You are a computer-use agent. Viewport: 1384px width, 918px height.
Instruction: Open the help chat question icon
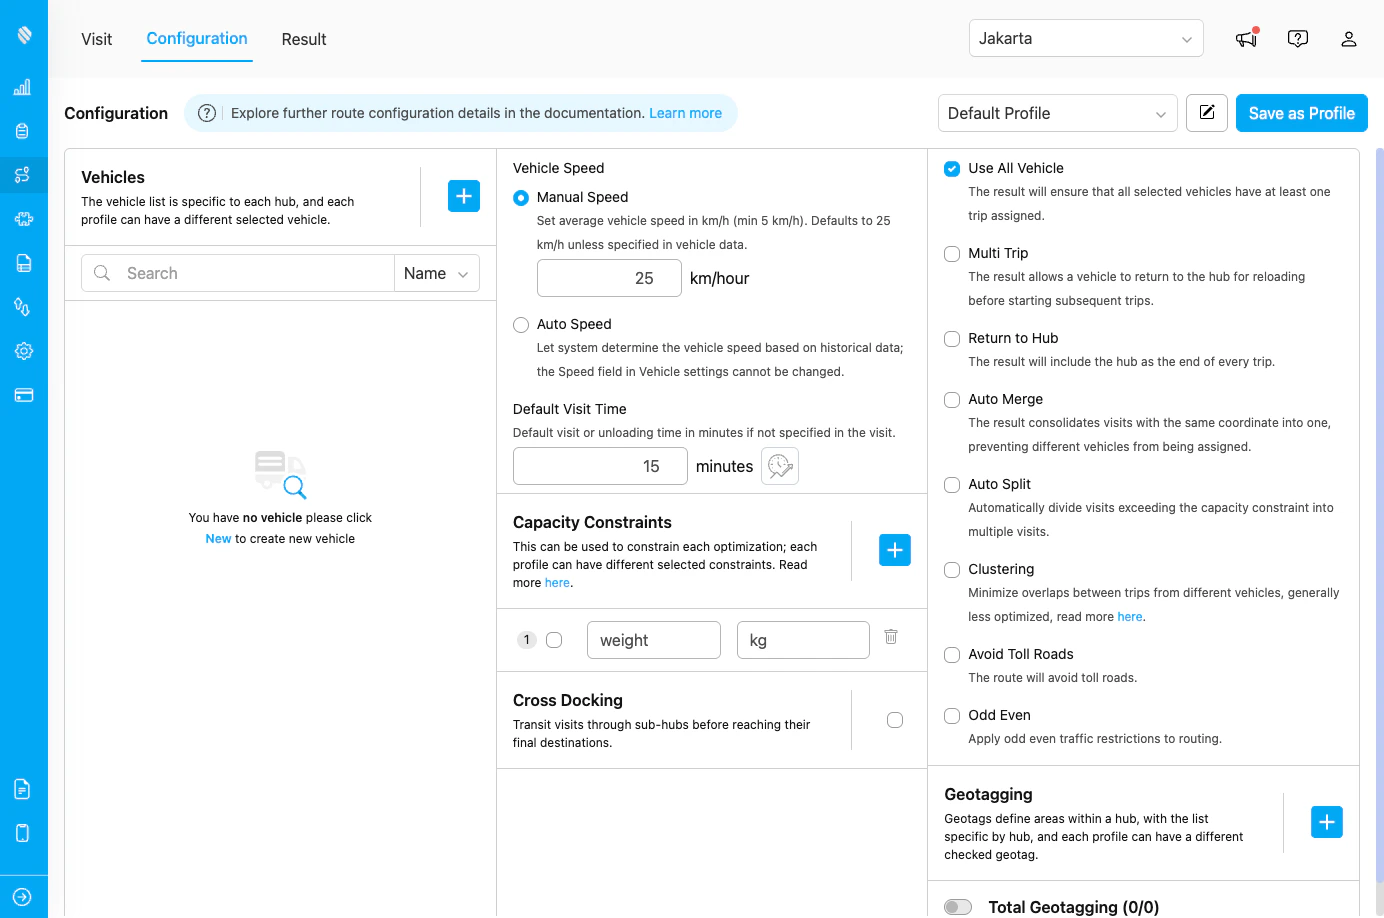1298,39
